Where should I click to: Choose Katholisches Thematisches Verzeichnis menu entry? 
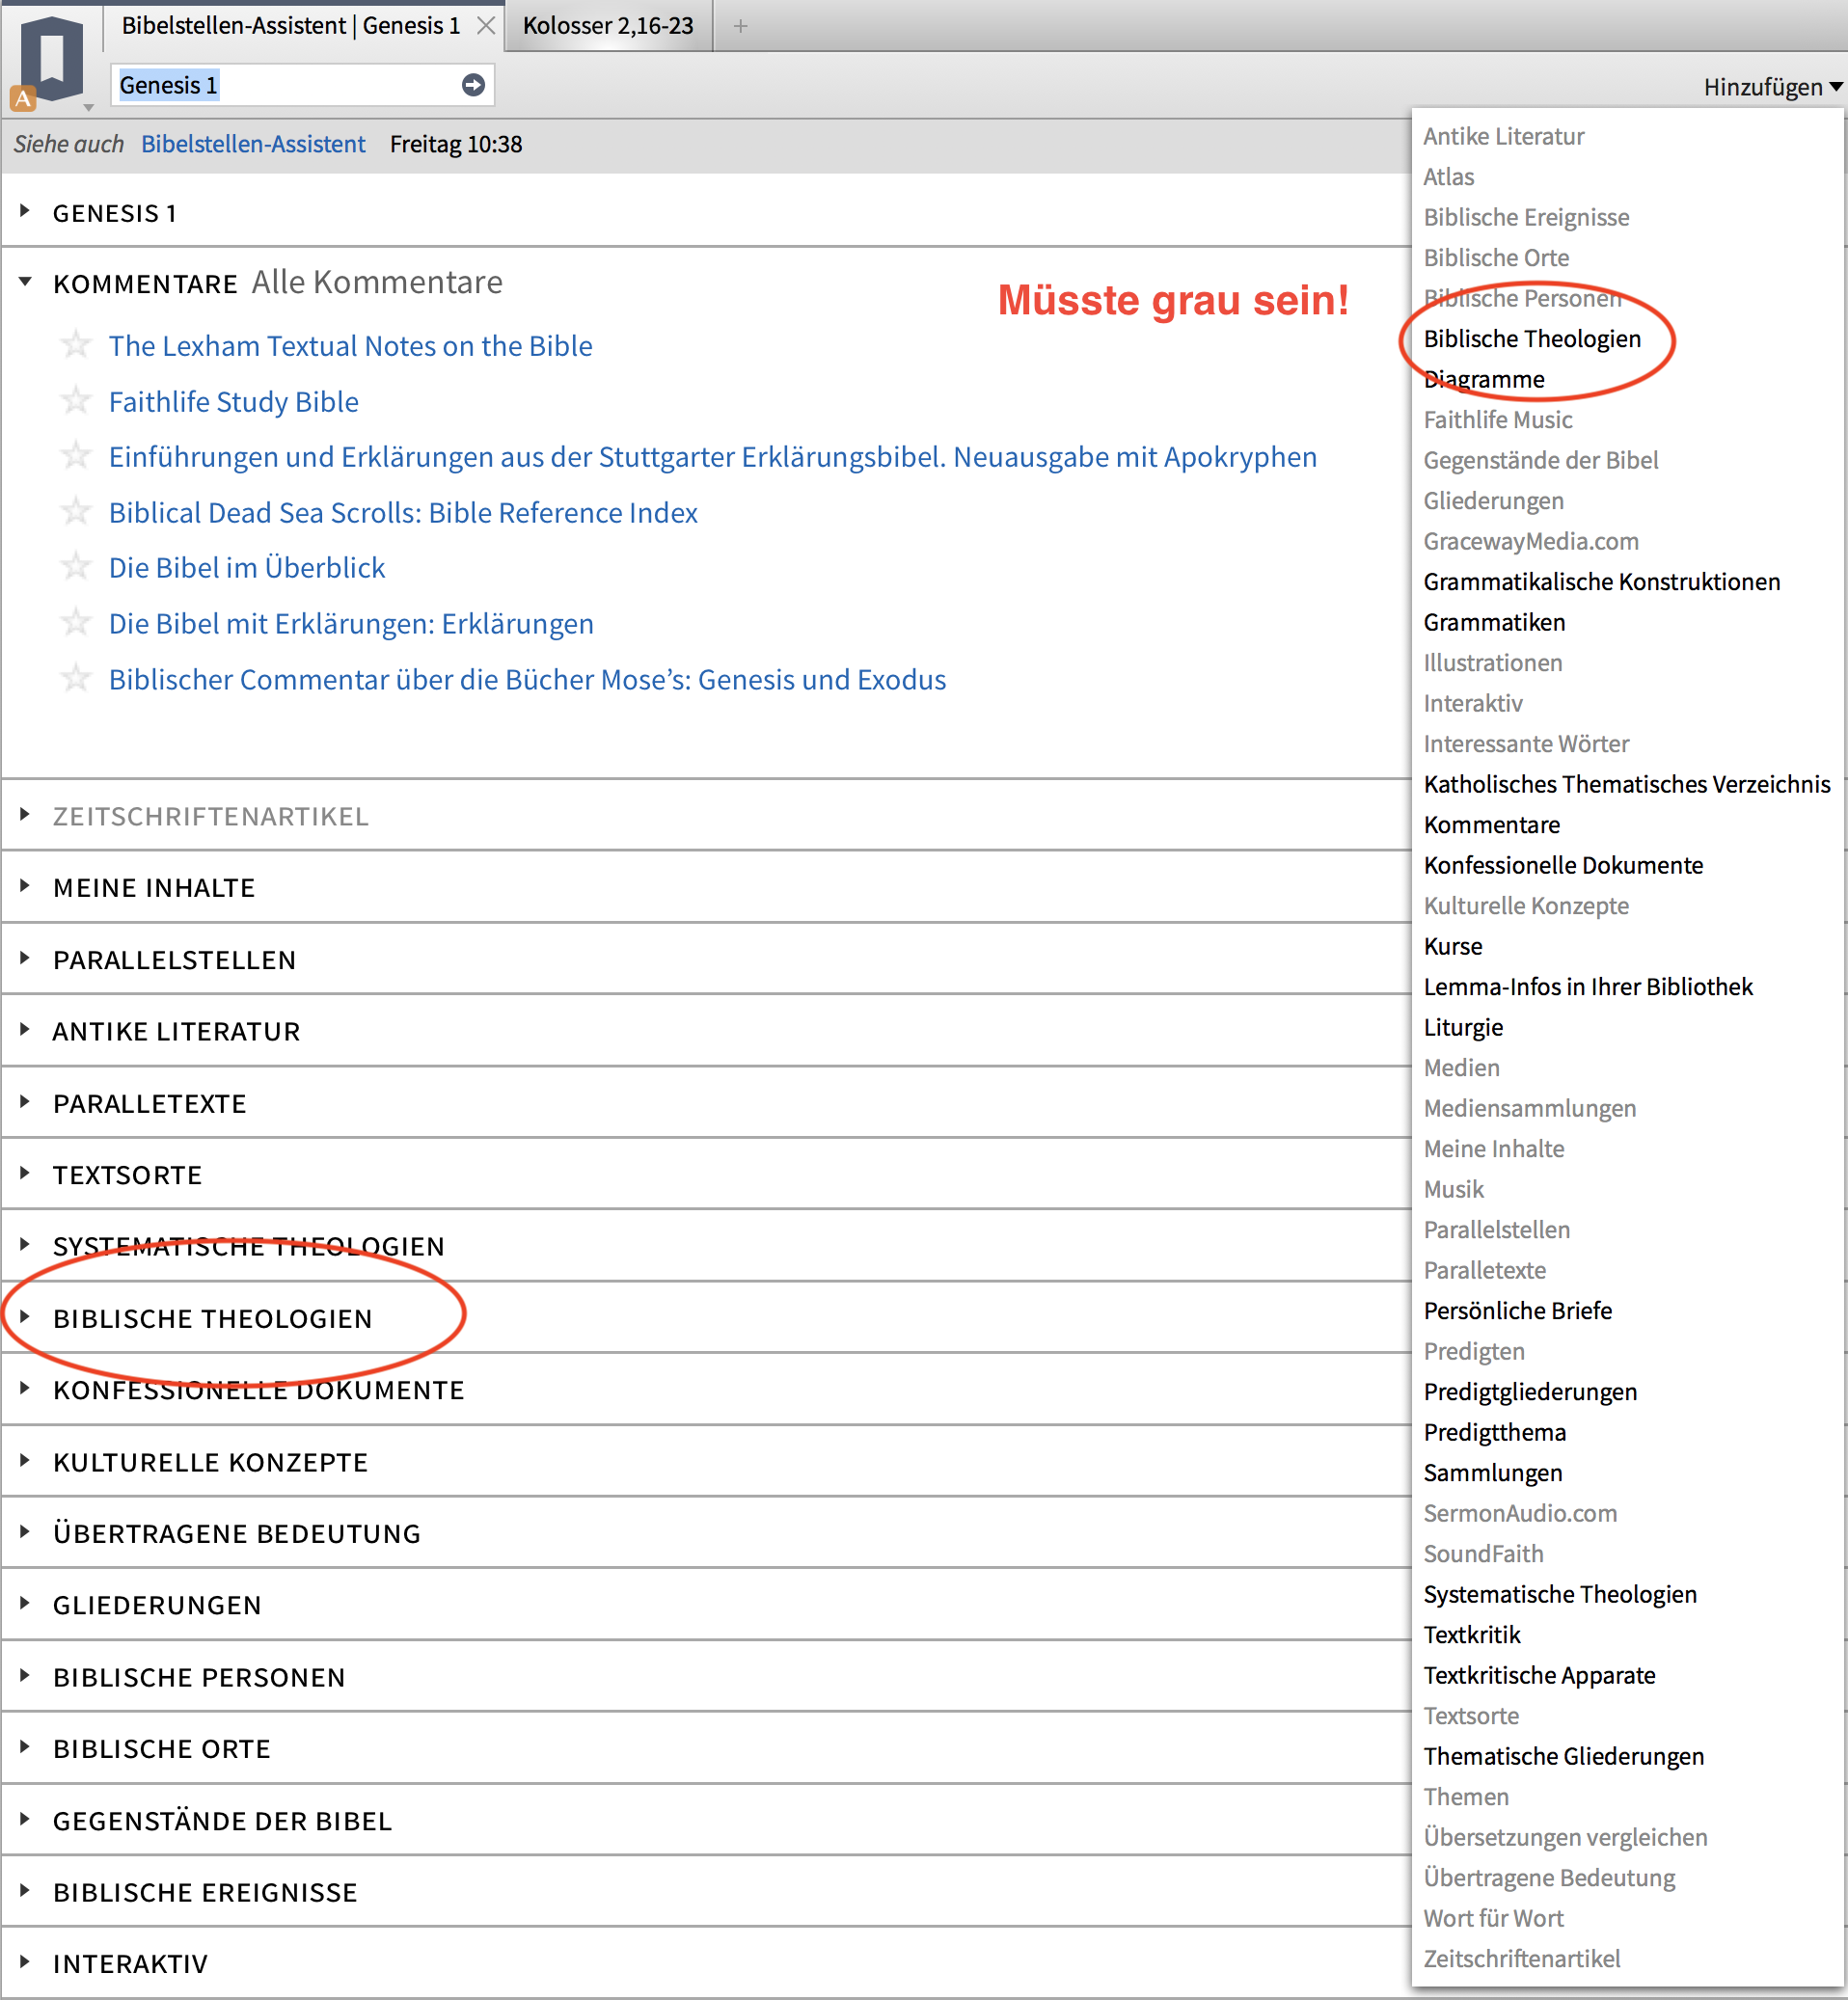[1627, 784]
